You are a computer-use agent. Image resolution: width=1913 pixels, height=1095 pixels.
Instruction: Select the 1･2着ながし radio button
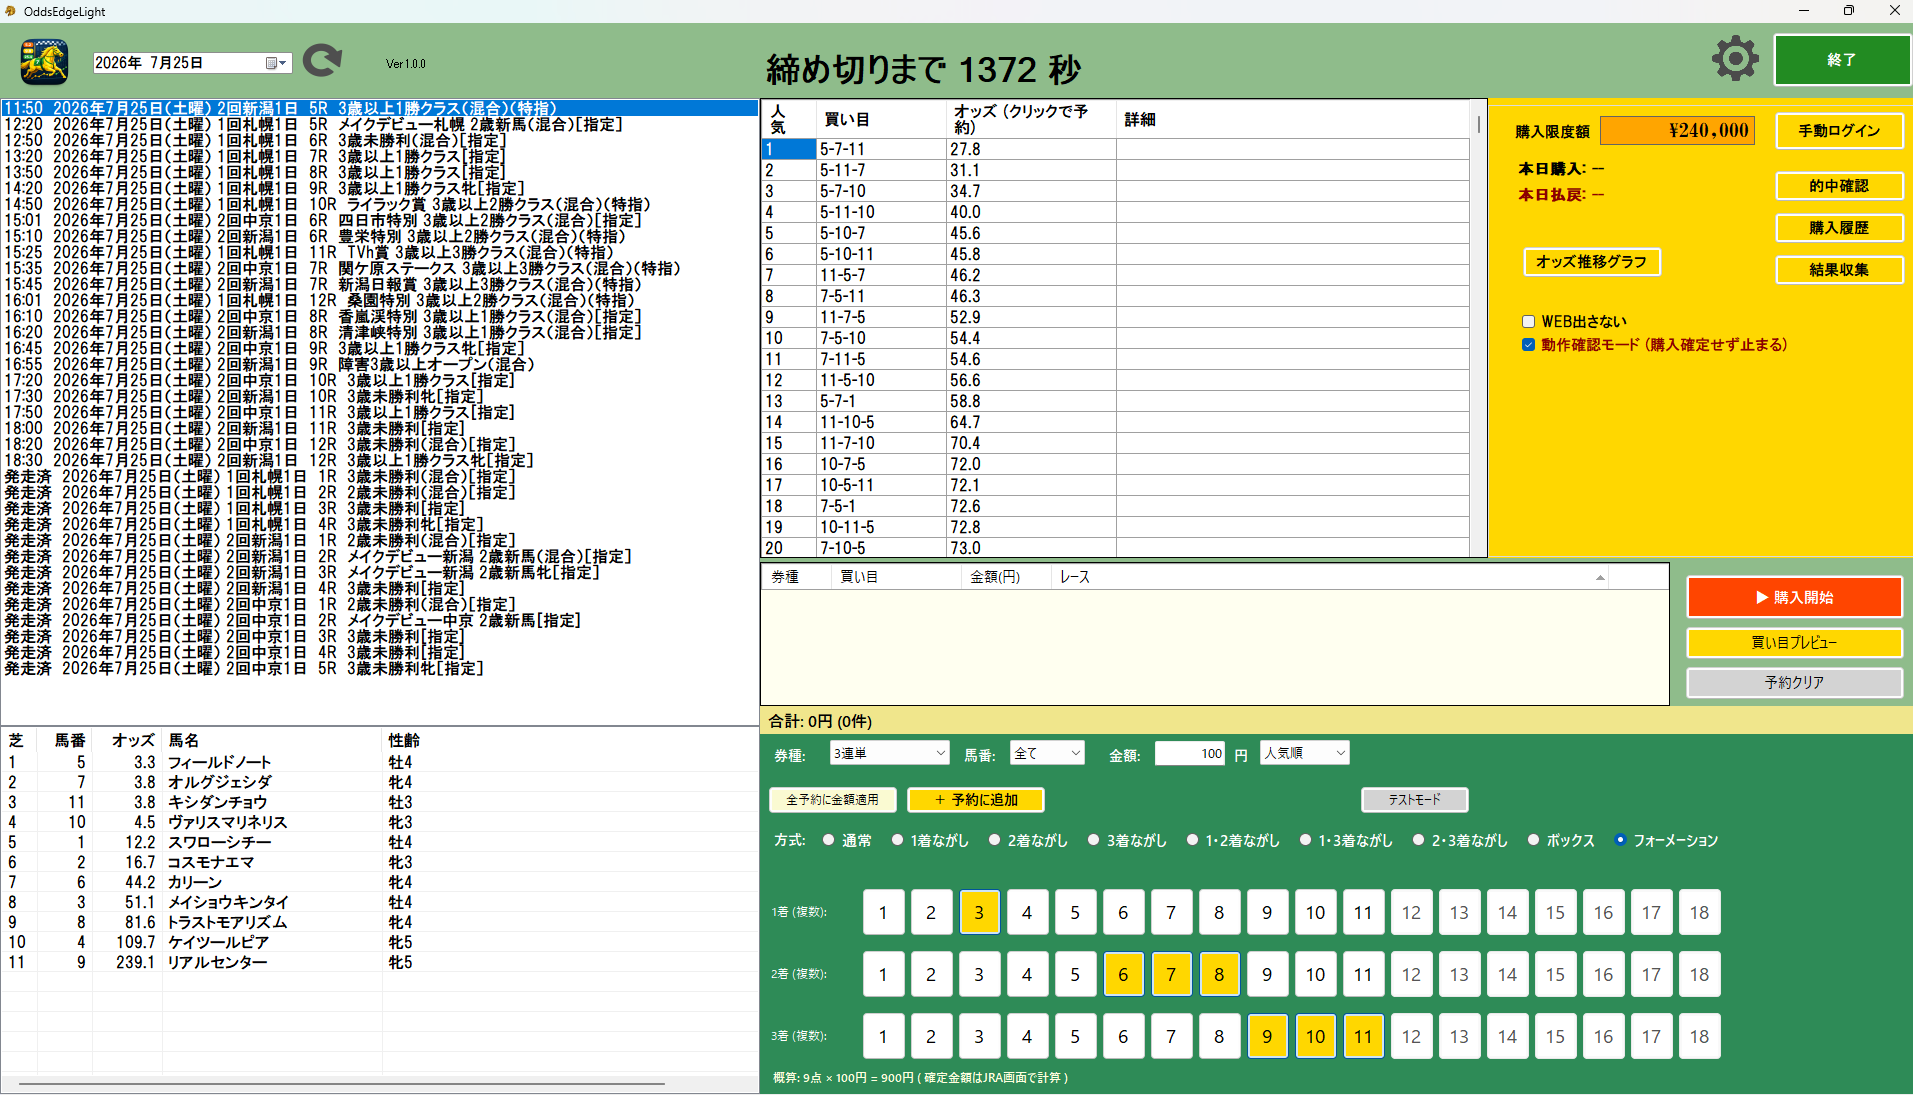pyautogui.click(x=1193, y=840)
